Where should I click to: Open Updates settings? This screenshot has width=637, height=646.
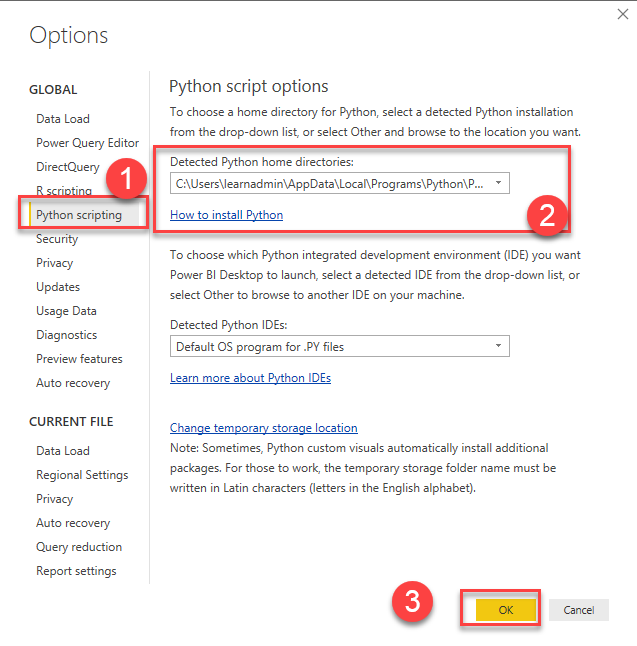[58, 287]
